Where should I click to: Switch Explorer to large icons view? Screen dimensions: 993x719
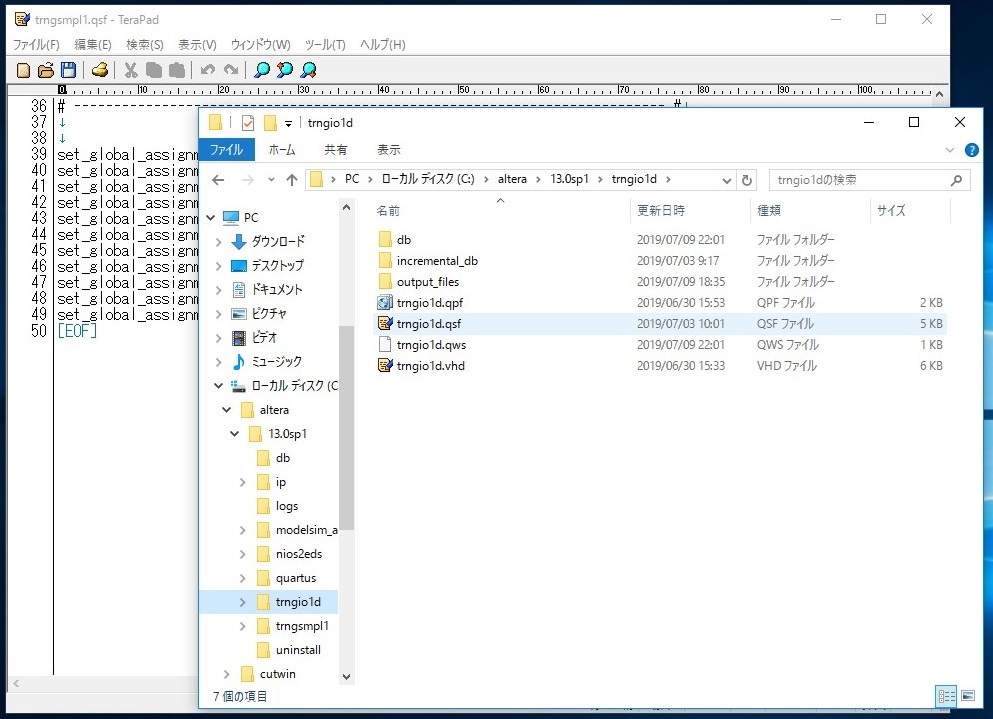968,696
